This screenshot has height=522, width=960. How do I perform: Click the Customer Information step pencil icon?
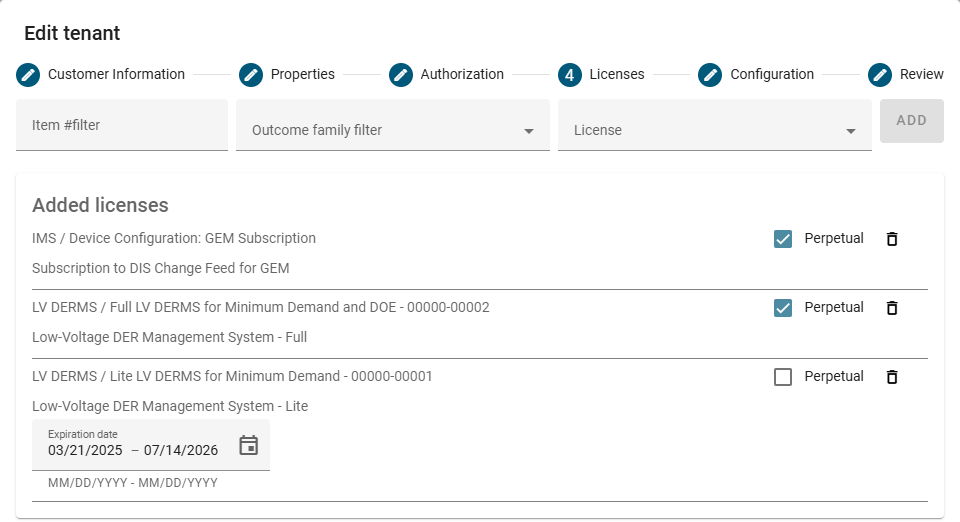28,75
